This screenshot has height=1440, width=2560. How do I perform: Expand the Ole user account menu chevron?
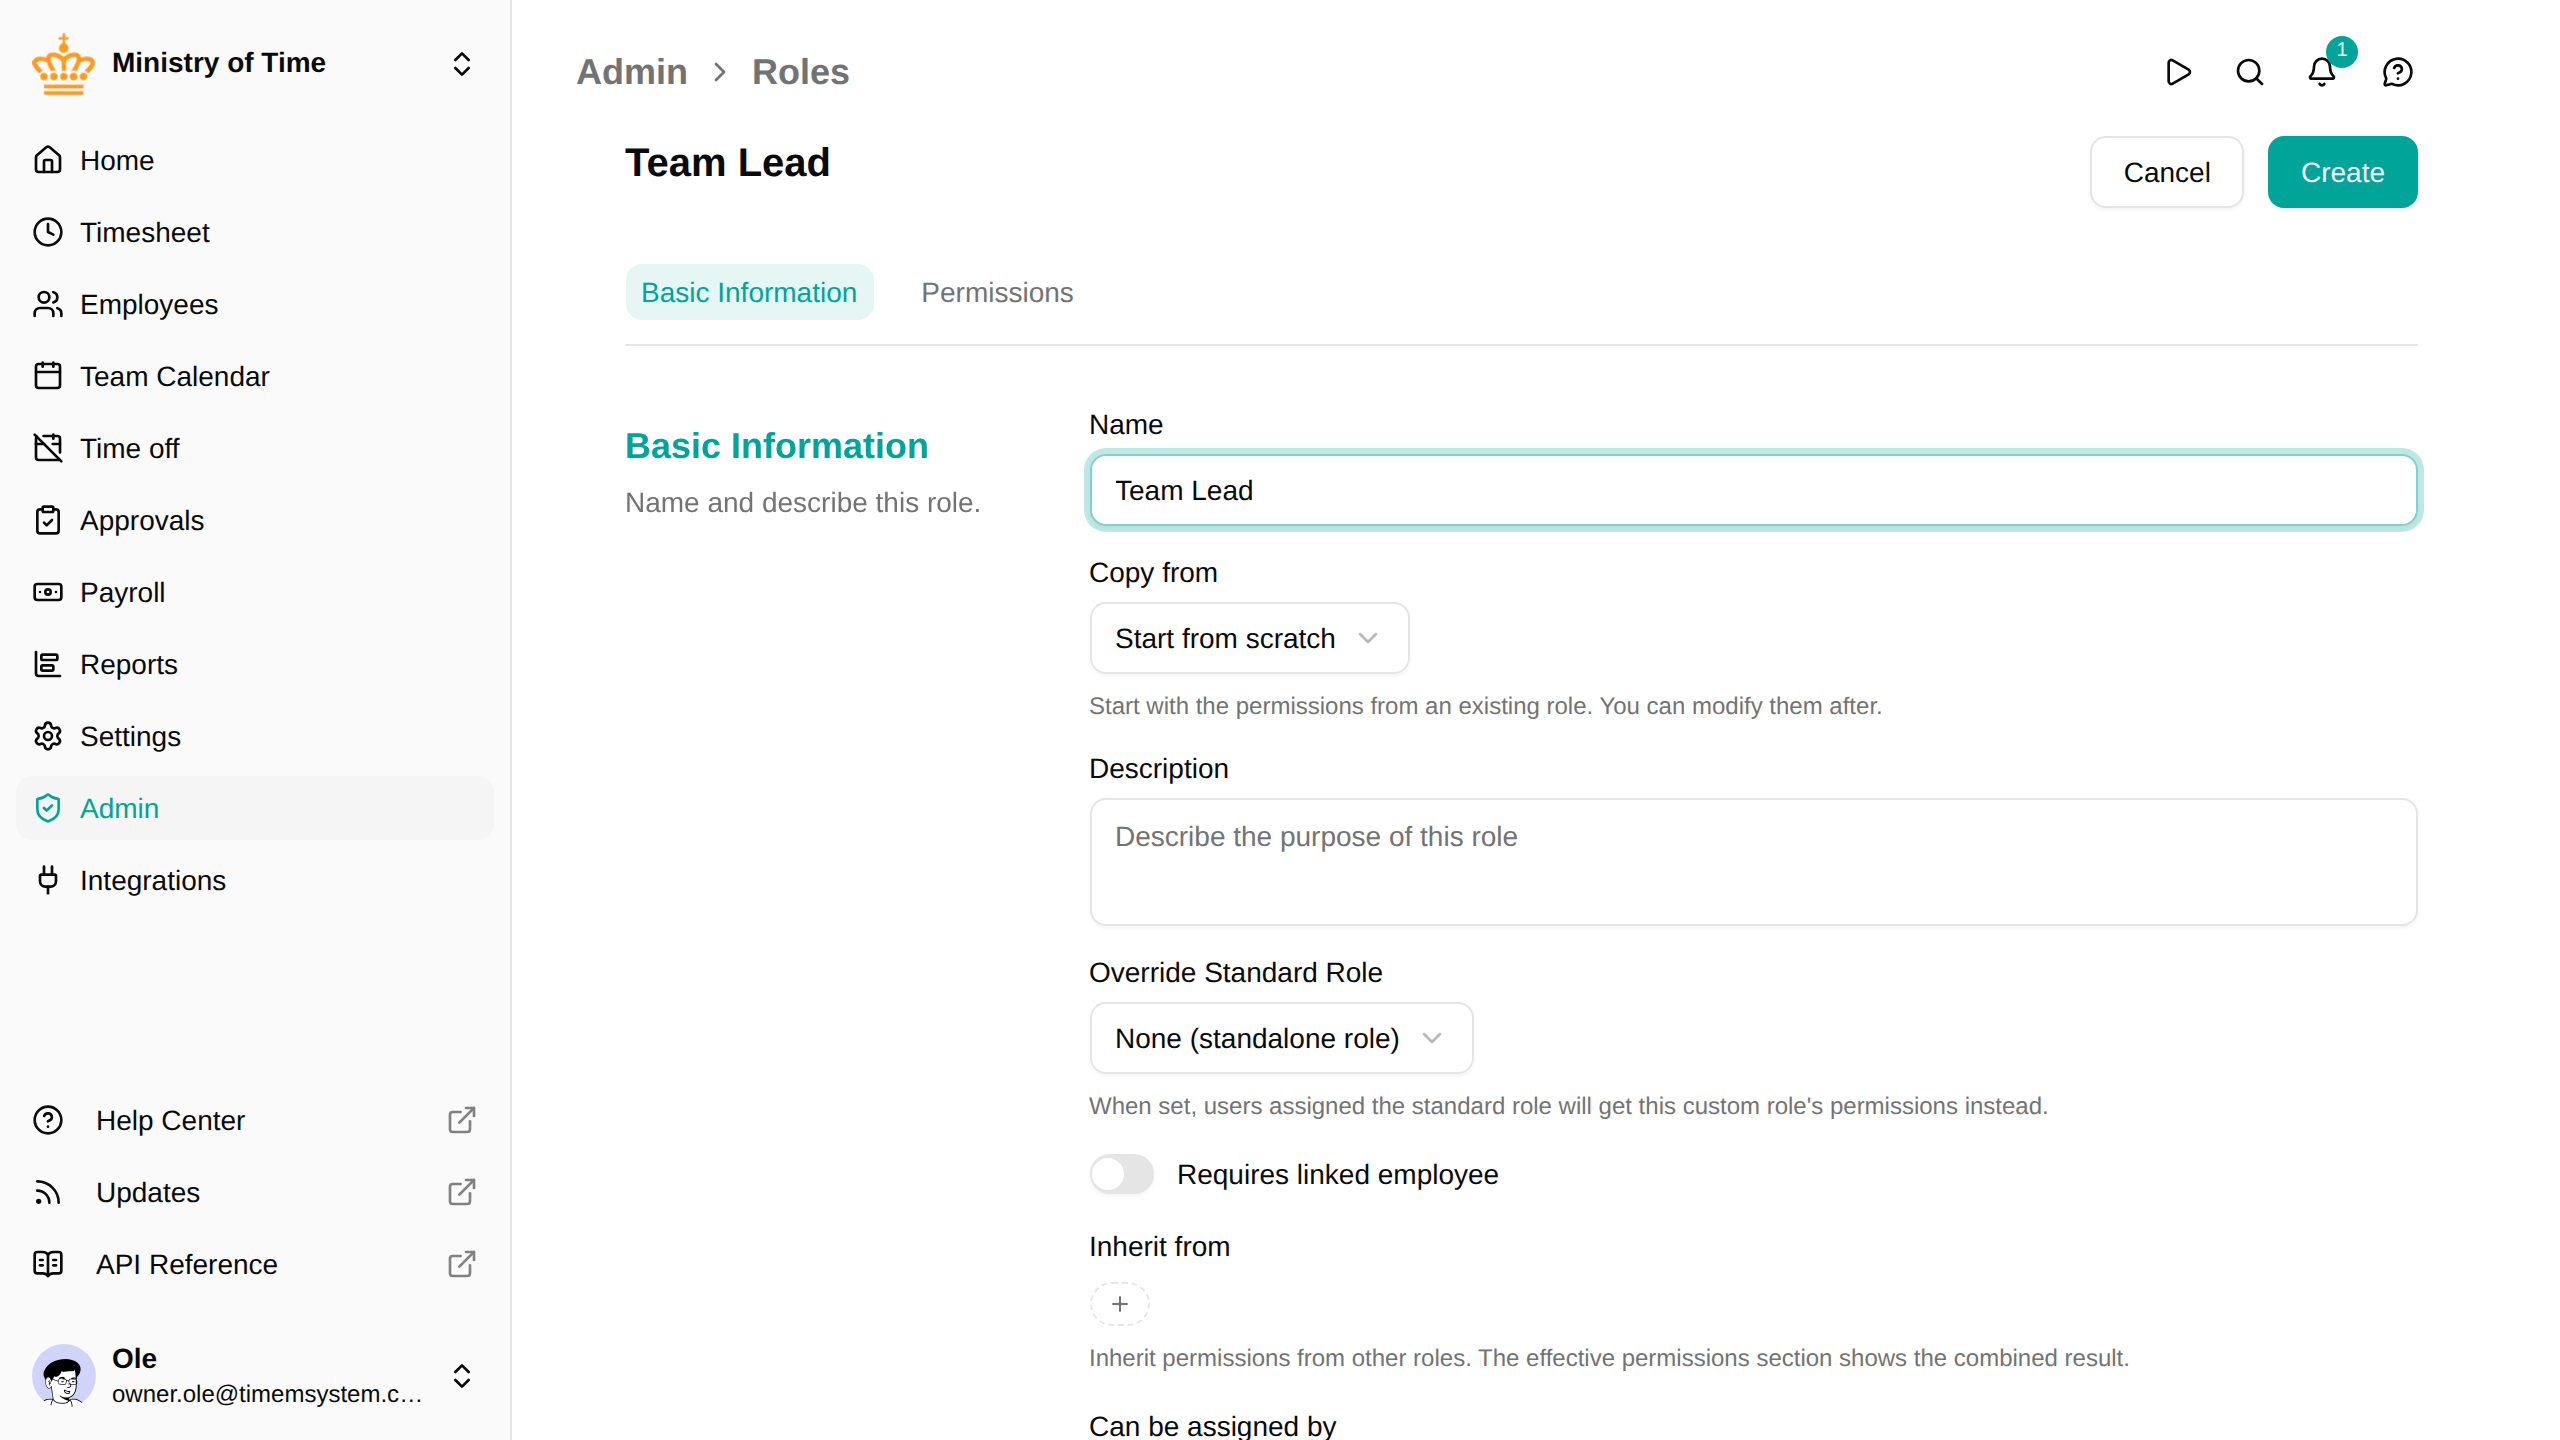click(462, 1376)
